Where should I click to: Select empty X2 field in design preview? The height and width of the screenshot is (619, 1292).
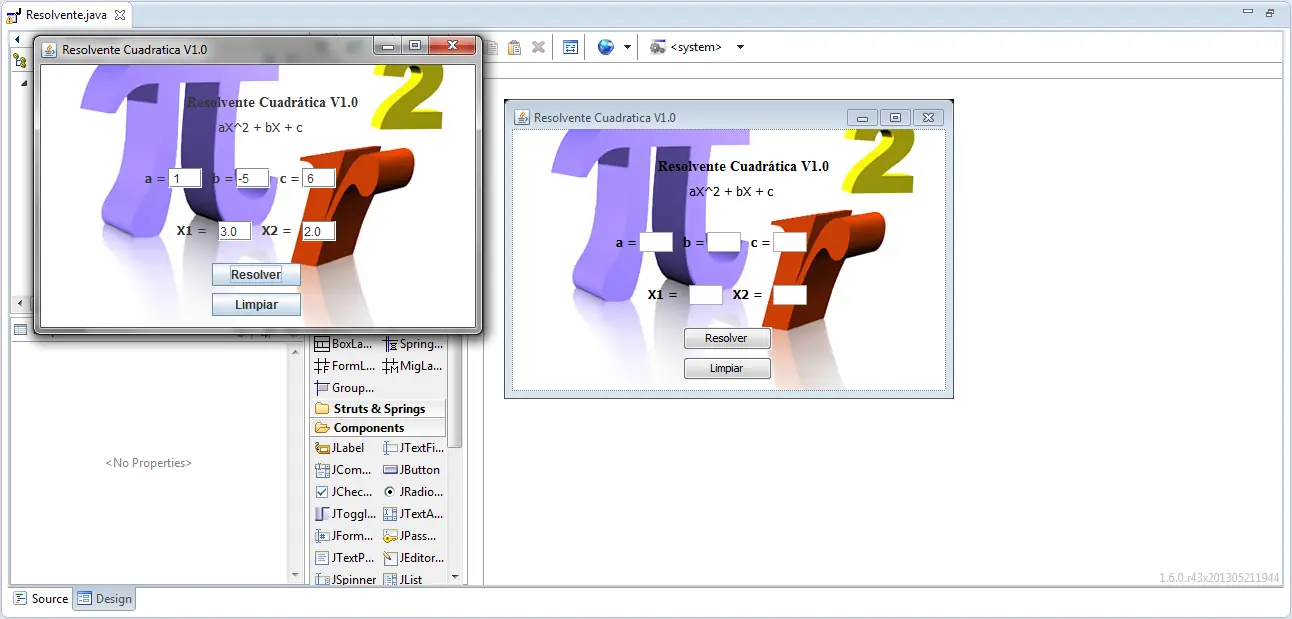790,295
